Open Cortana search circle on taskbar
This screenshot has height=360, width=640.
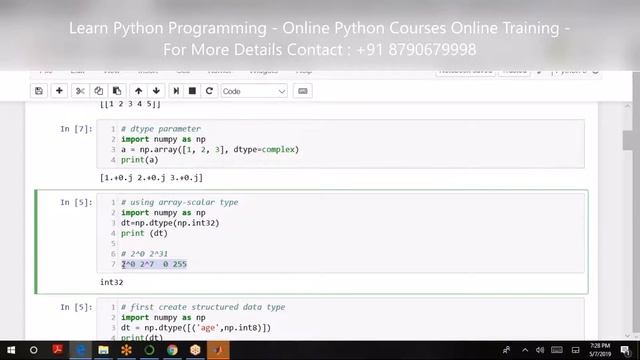click(x=33, y=350)
